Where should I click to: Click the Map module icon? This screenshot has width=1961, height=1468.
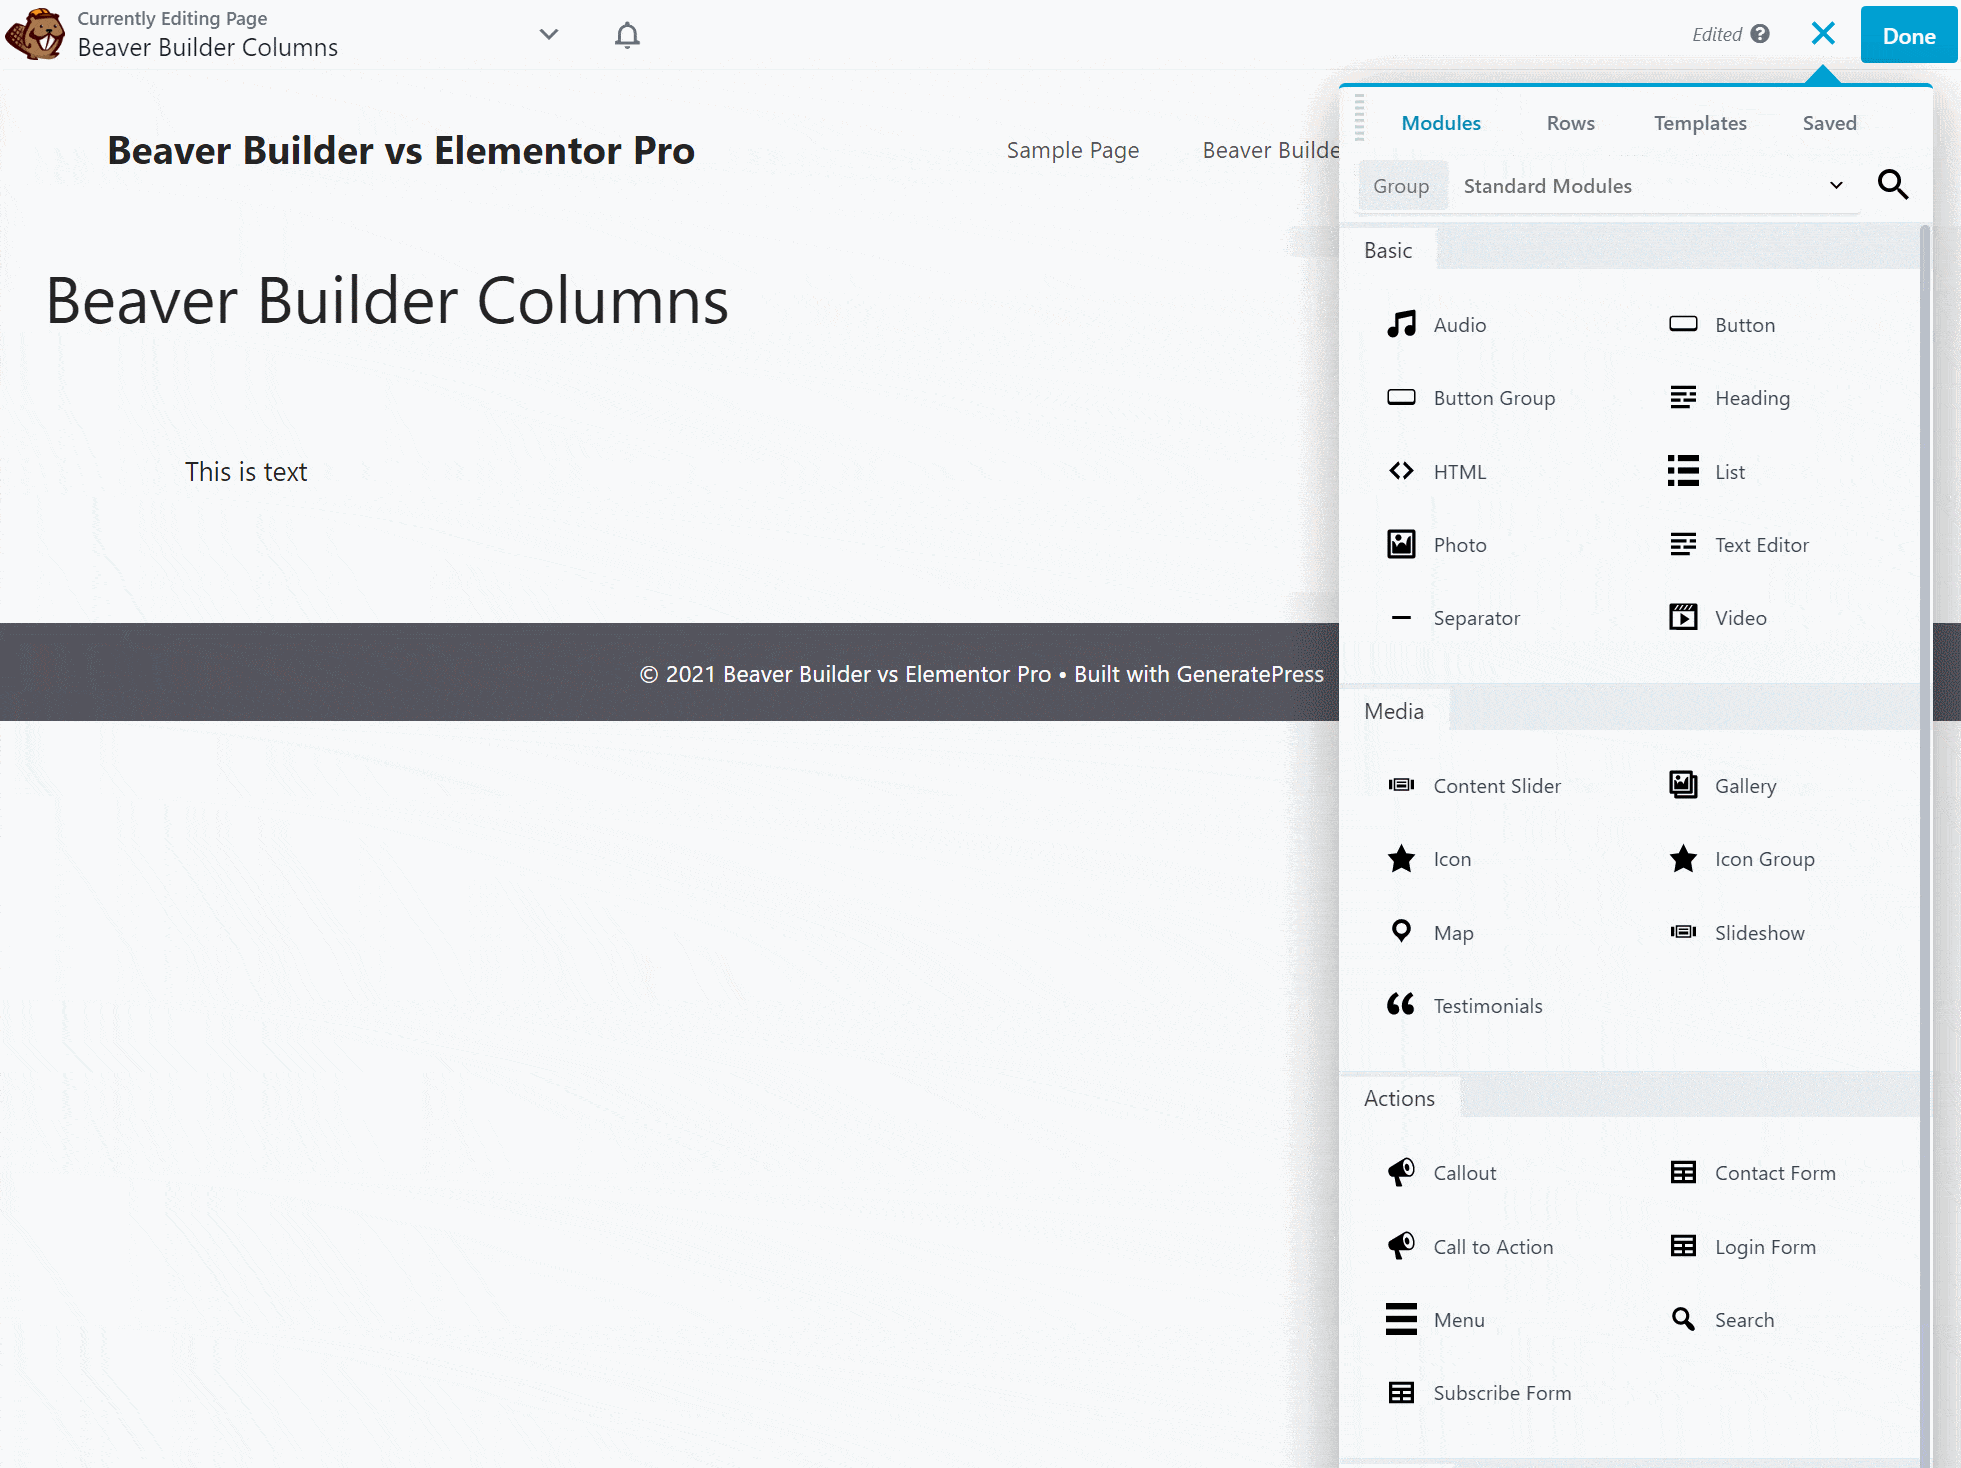pos(1400,931)
